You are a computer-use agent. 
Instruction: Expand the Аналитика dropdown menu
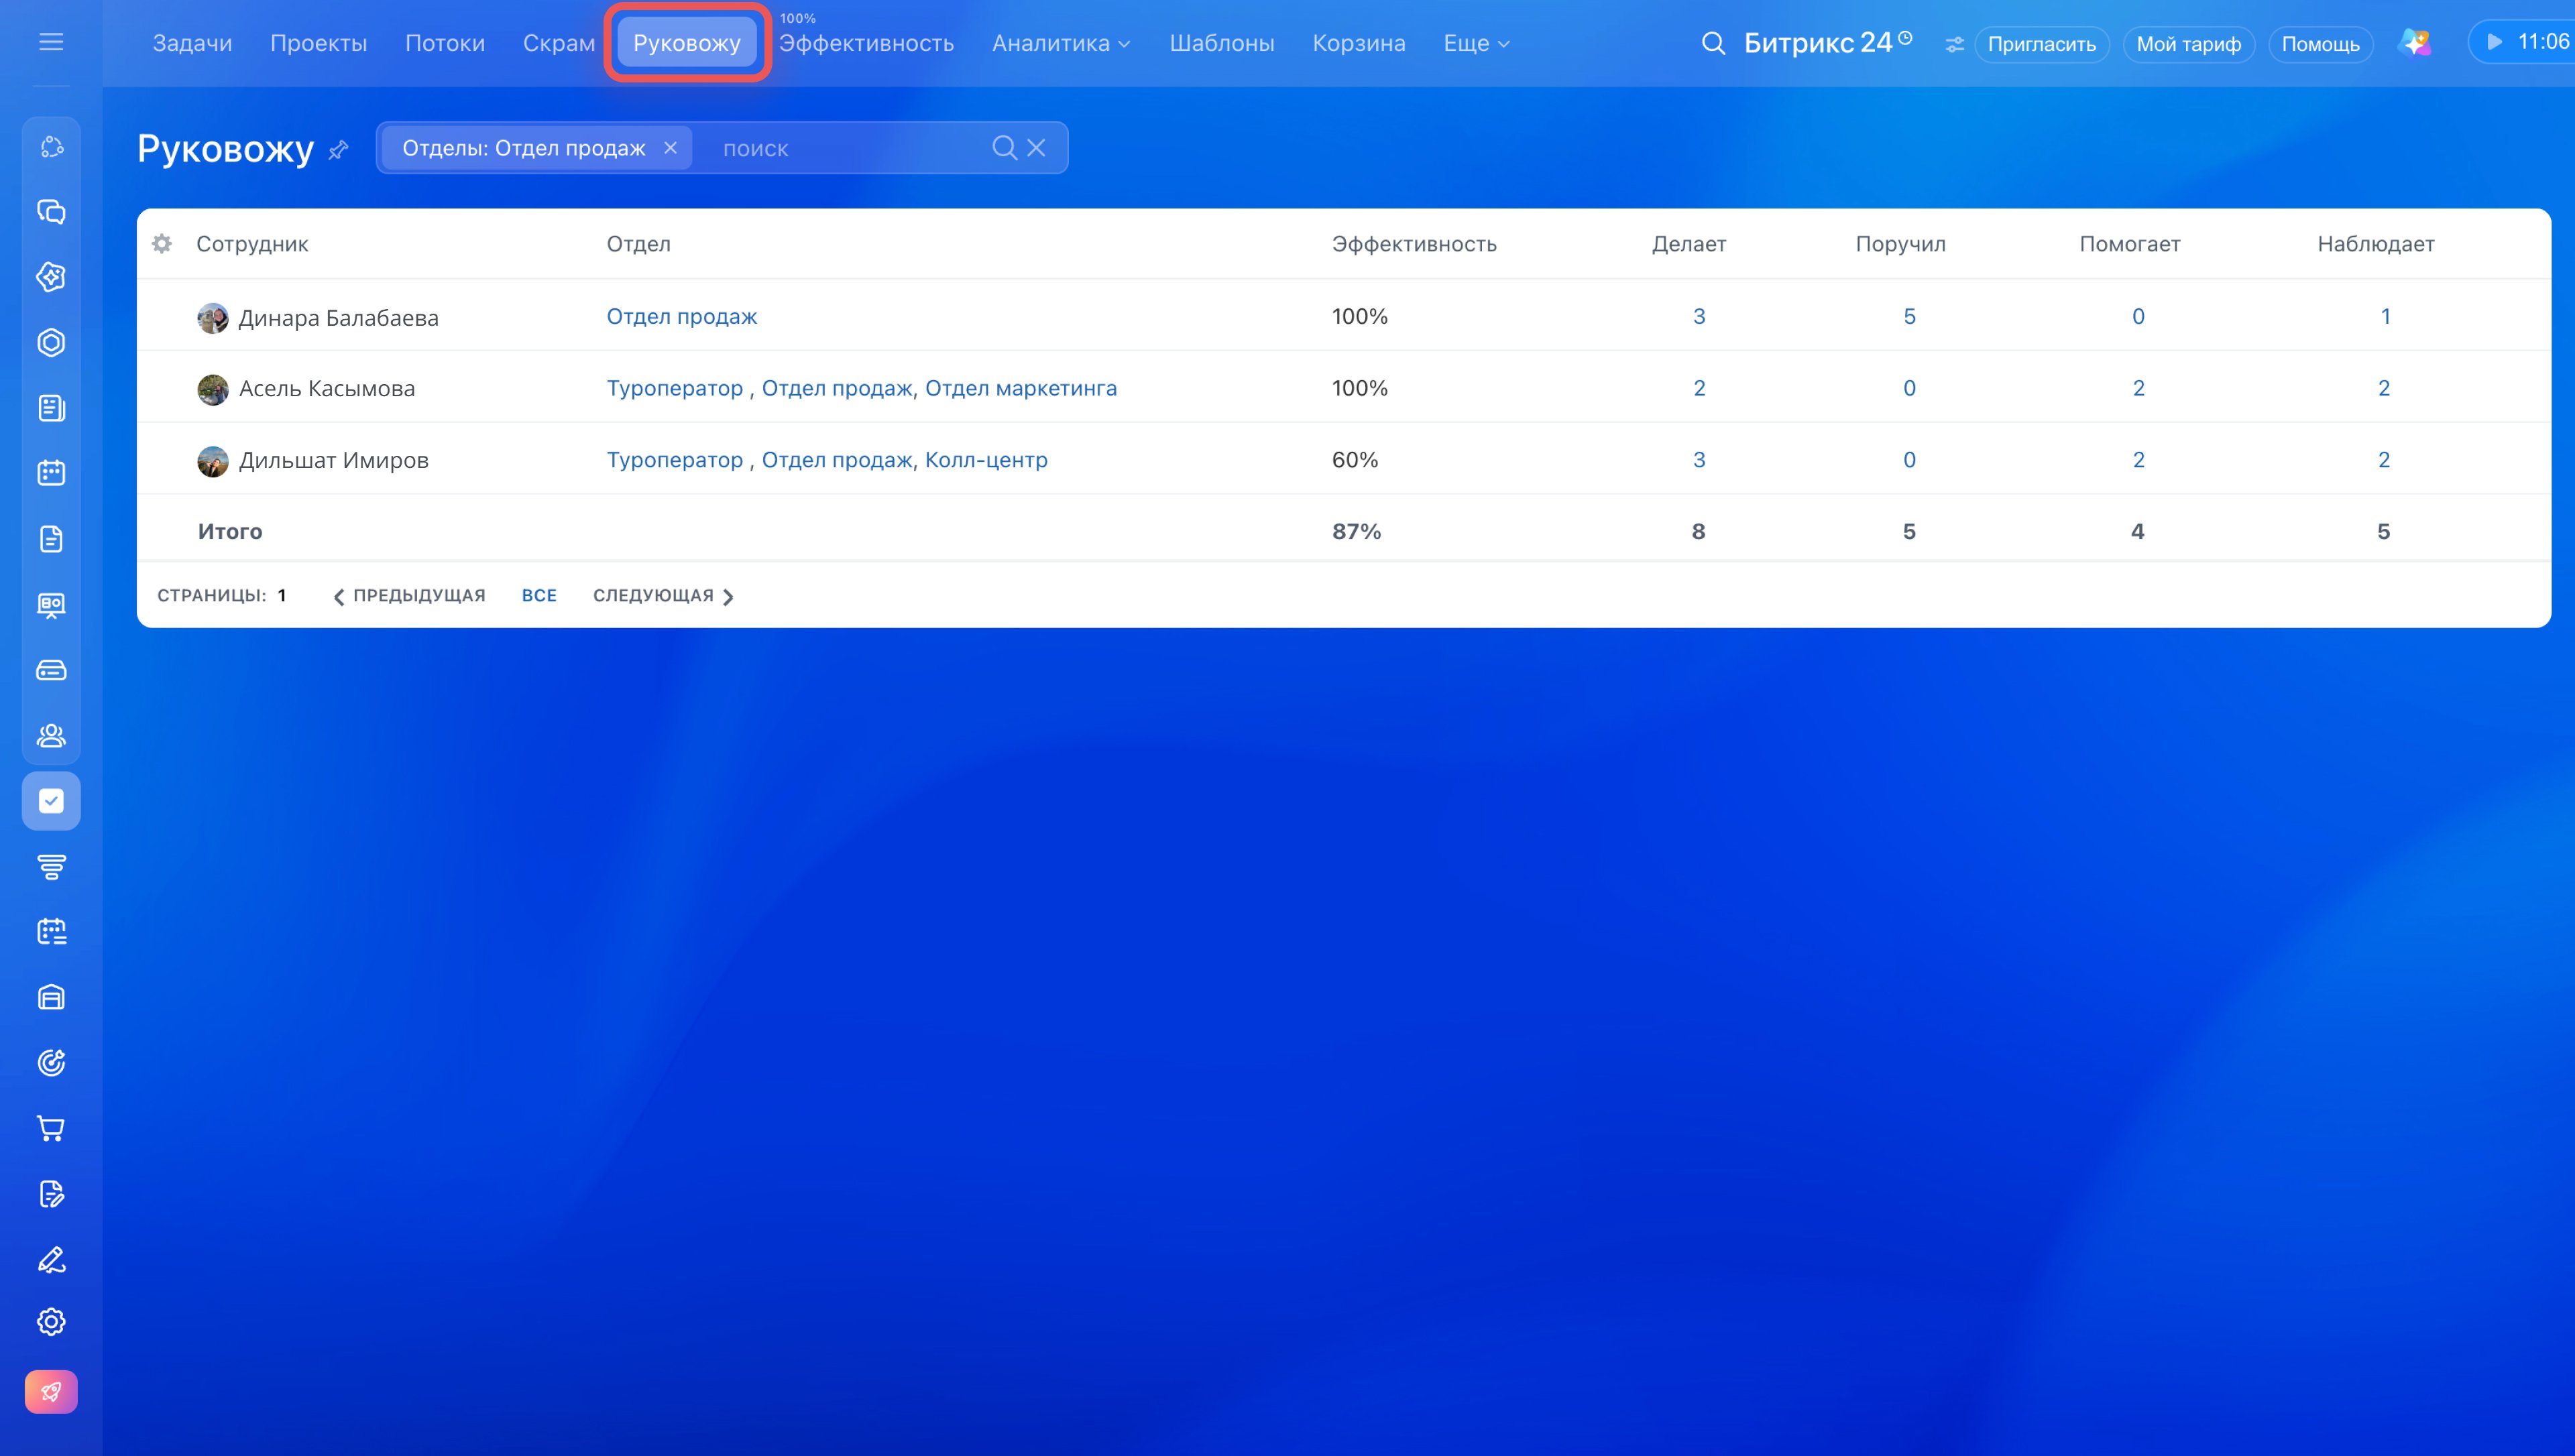(1061, 43)
